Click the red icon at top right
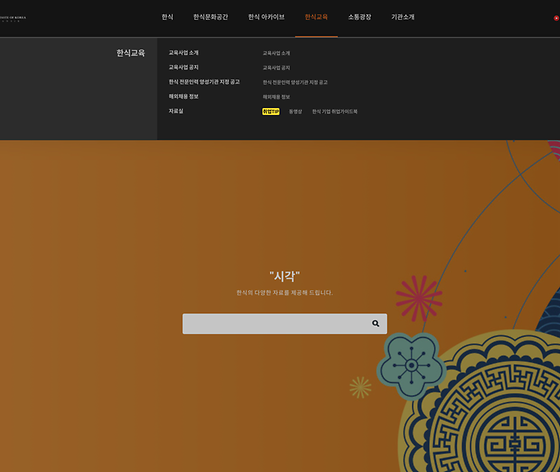 point(556,18)
